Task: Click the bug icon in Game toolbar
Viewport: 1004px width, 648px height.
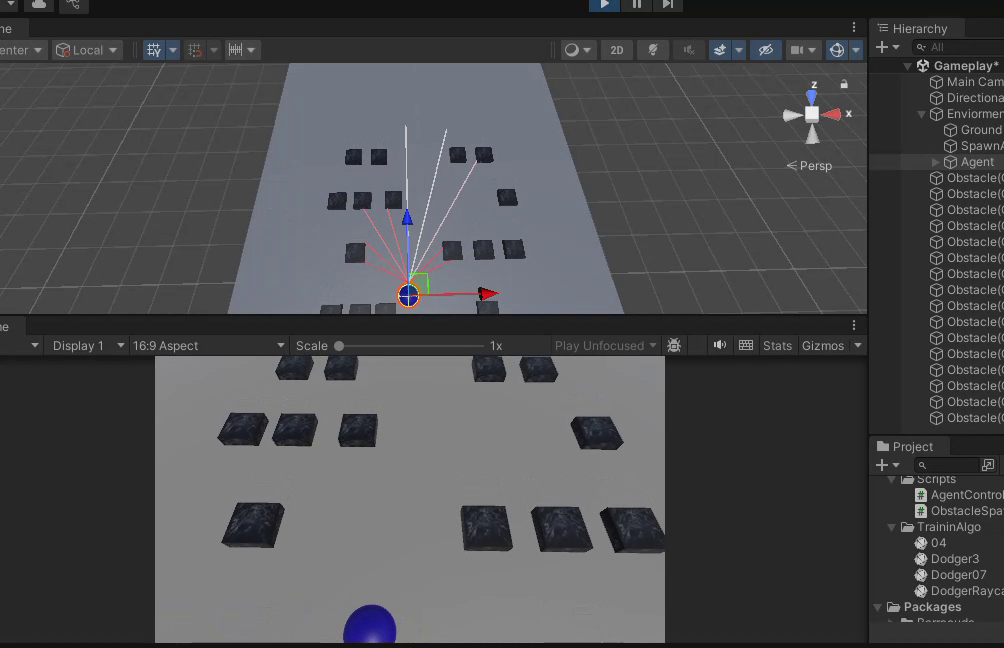Action: (674, 346)
